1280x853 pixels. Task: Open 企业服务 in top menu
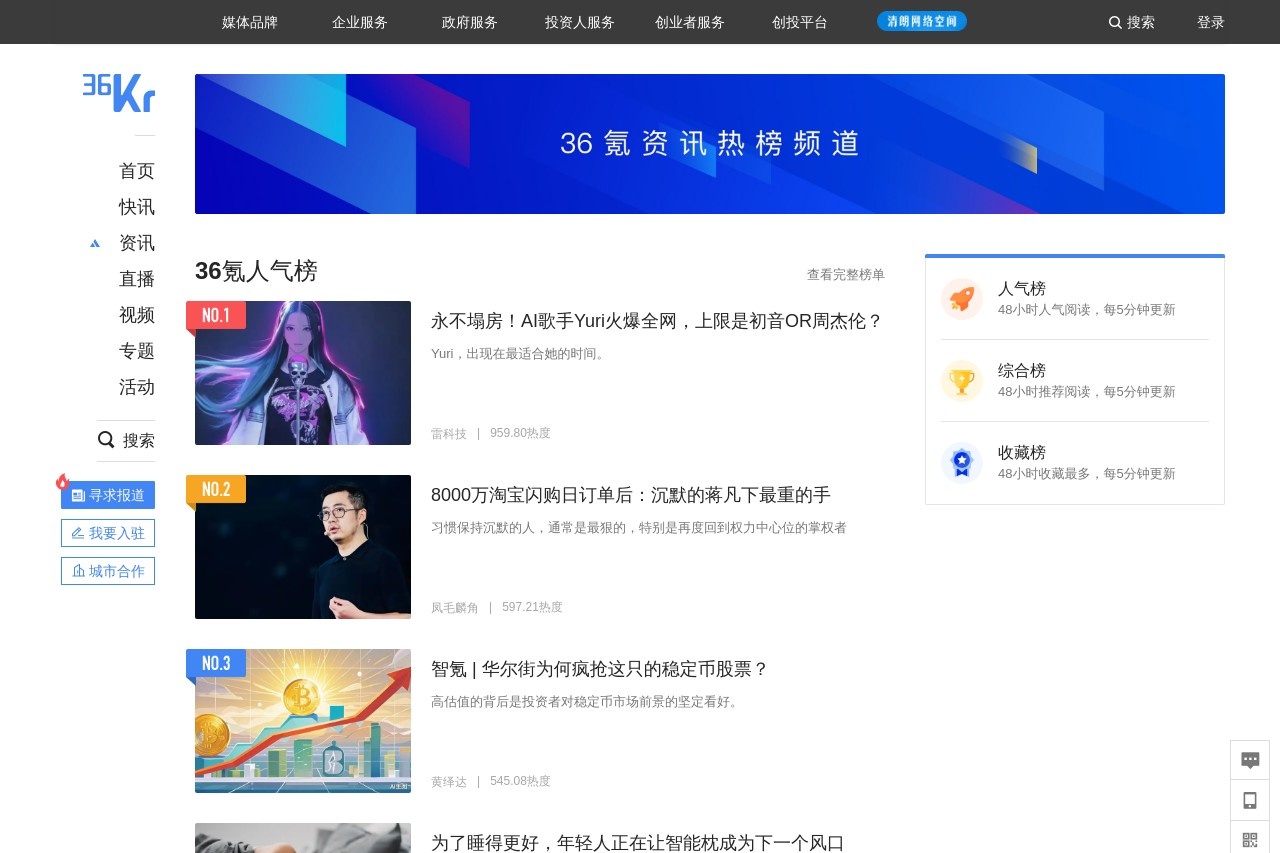coord(360,22)
